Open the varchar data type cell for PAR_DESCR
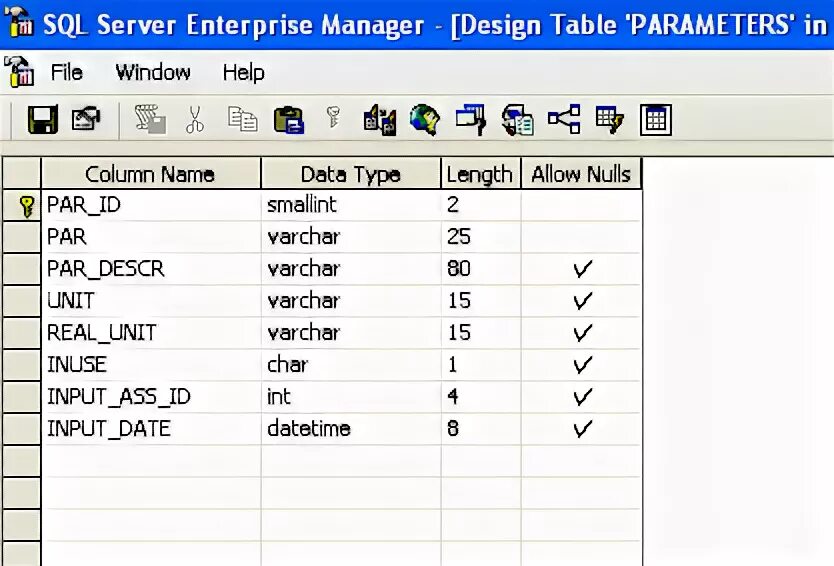This screenshot has width=834, height=566. 351,269
